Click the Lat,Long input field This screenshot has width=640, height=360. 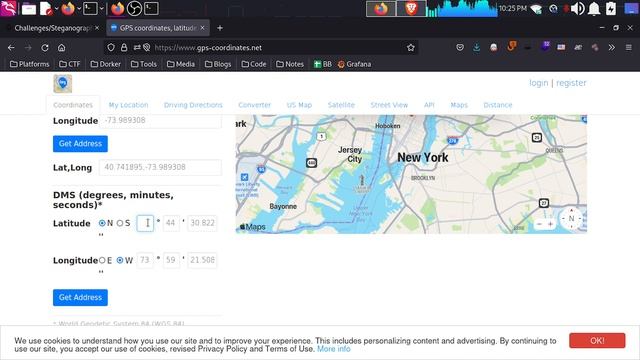point(160,167)
